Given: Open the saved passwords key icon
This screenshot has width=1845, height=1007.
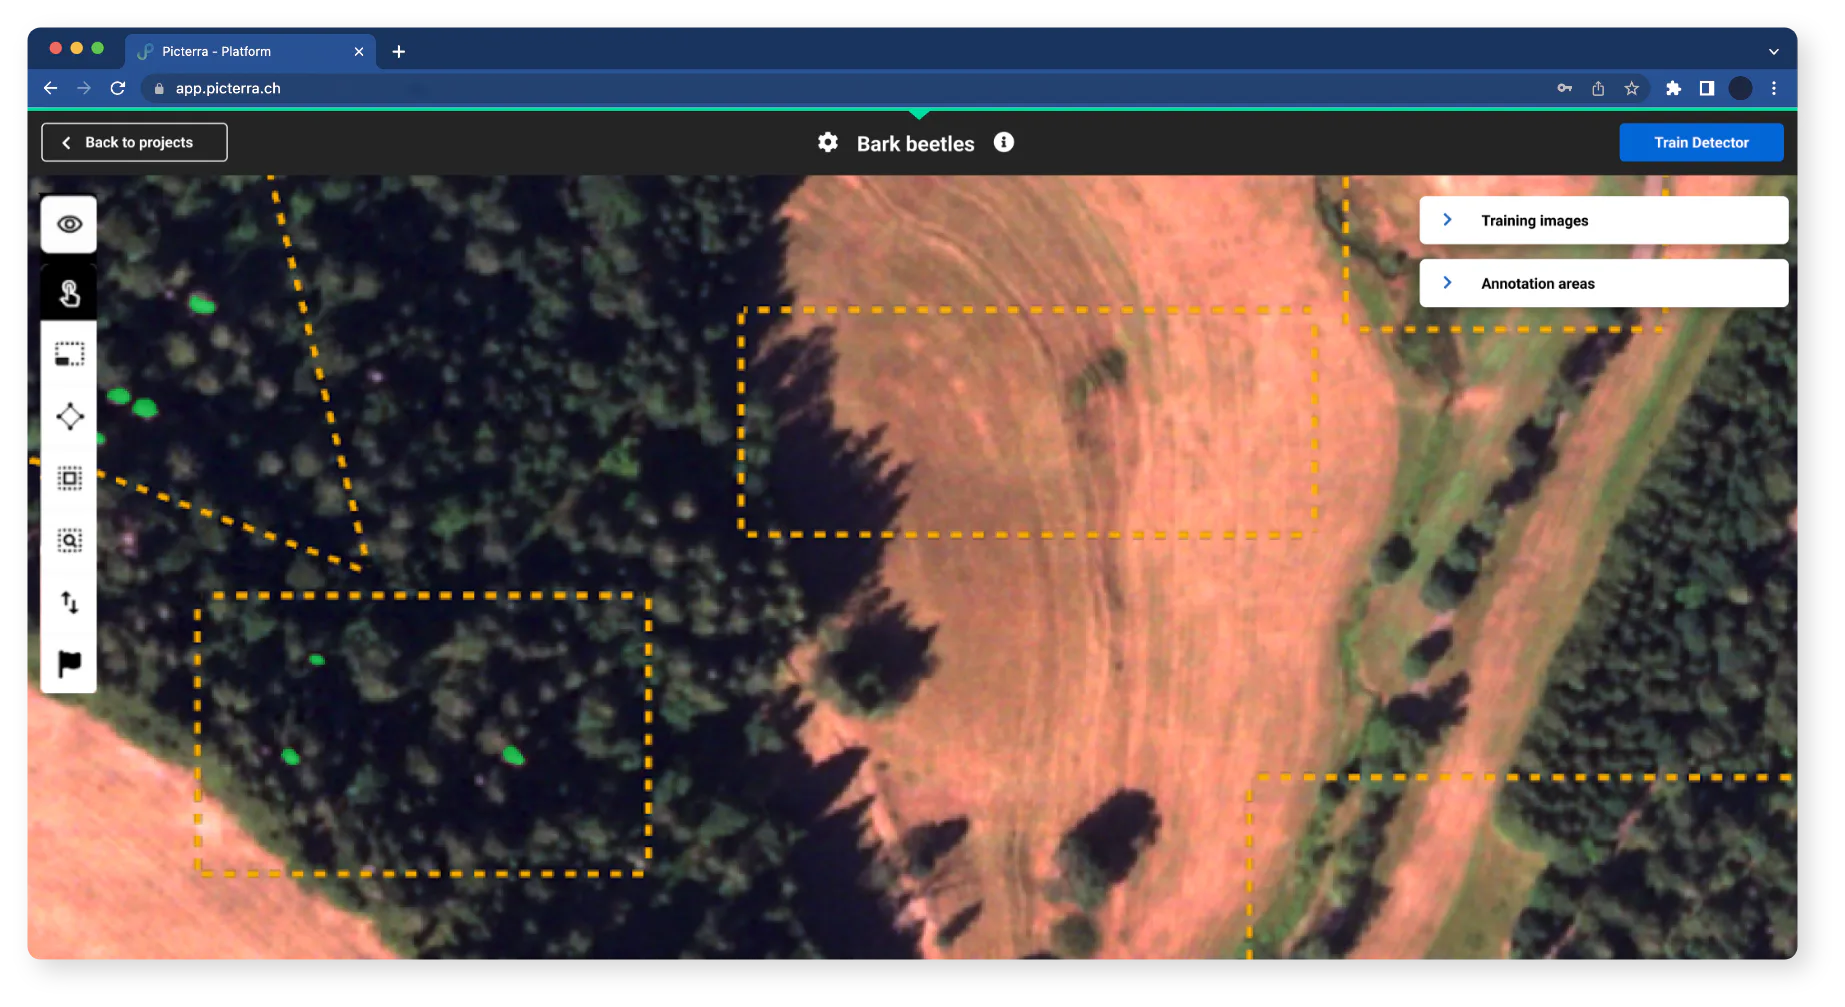Looking at the screenshot, I should pyautogui.click(x=1565, y=88).
